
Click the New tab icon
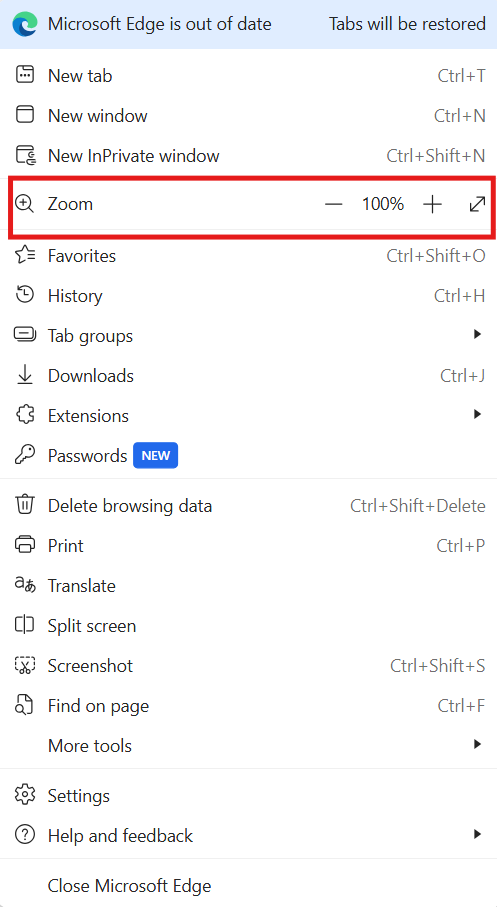[25, 75]
